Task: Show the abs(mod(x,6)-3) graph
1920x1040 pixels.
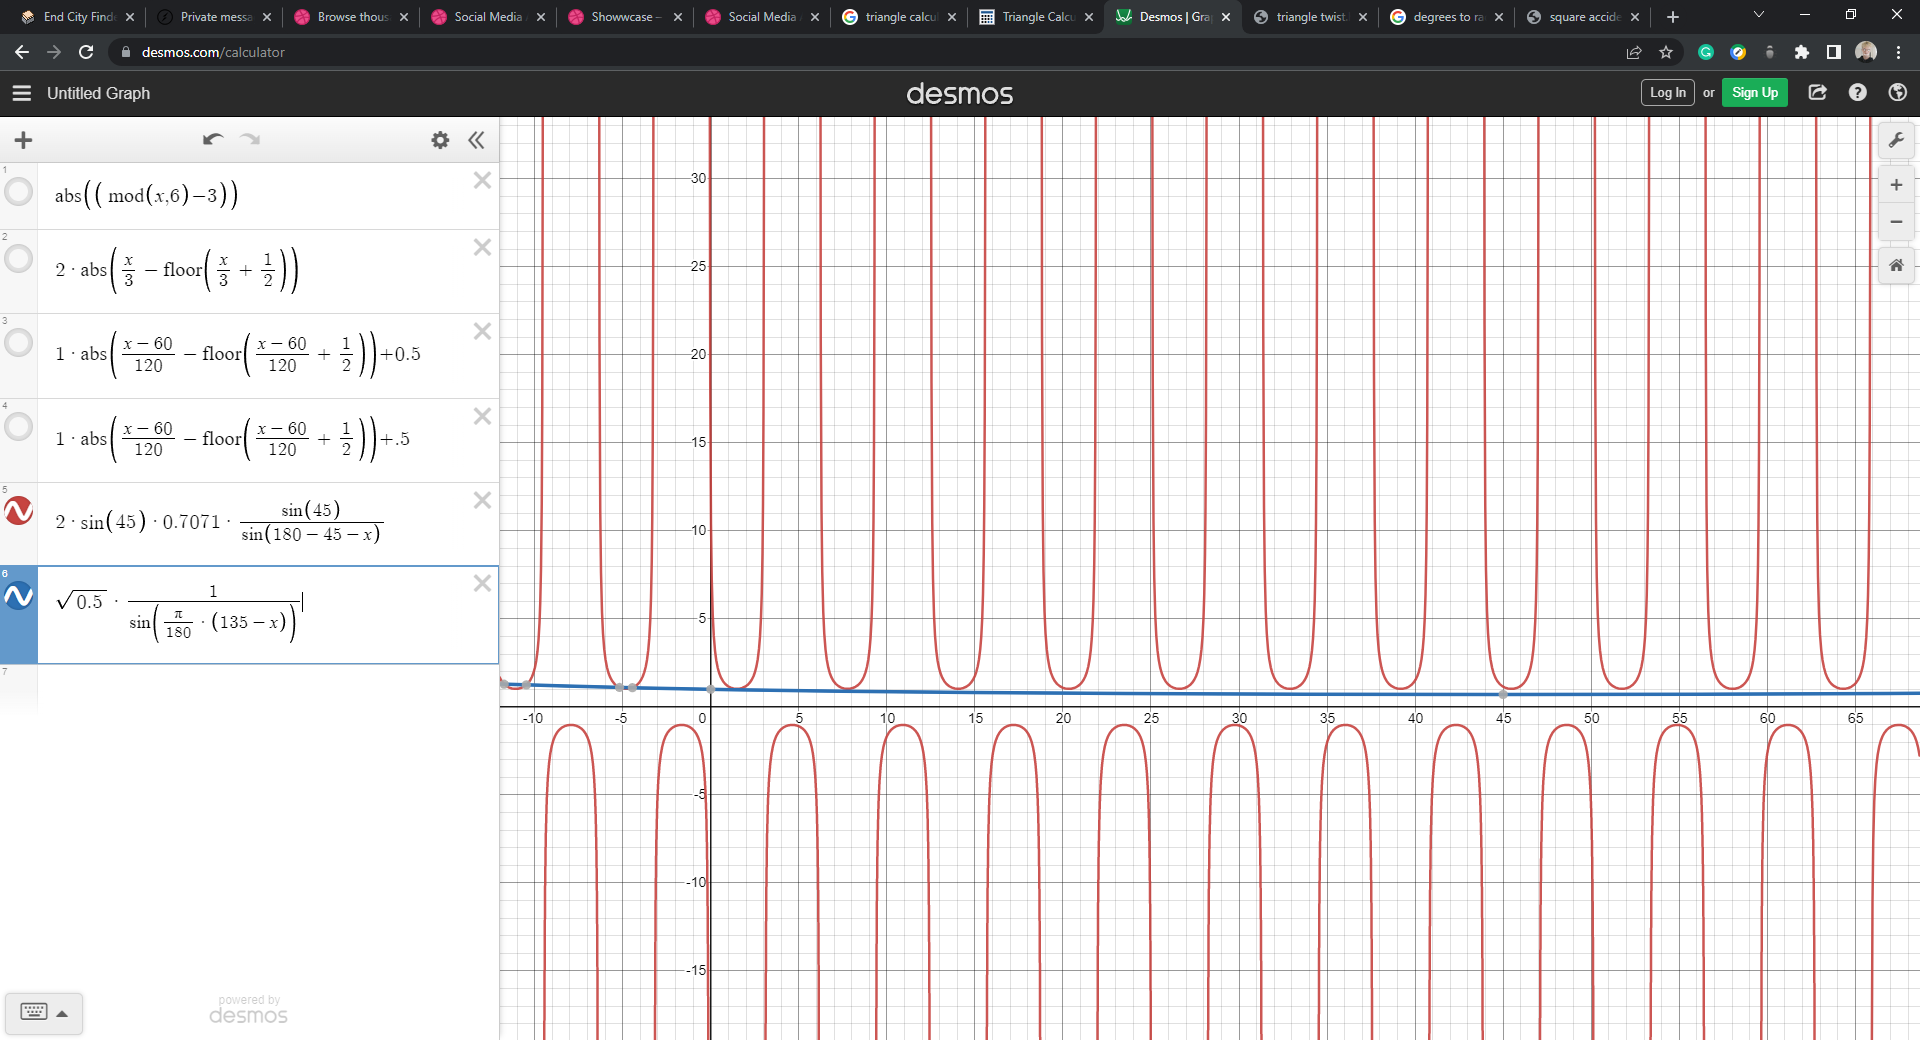Action: 19,192
